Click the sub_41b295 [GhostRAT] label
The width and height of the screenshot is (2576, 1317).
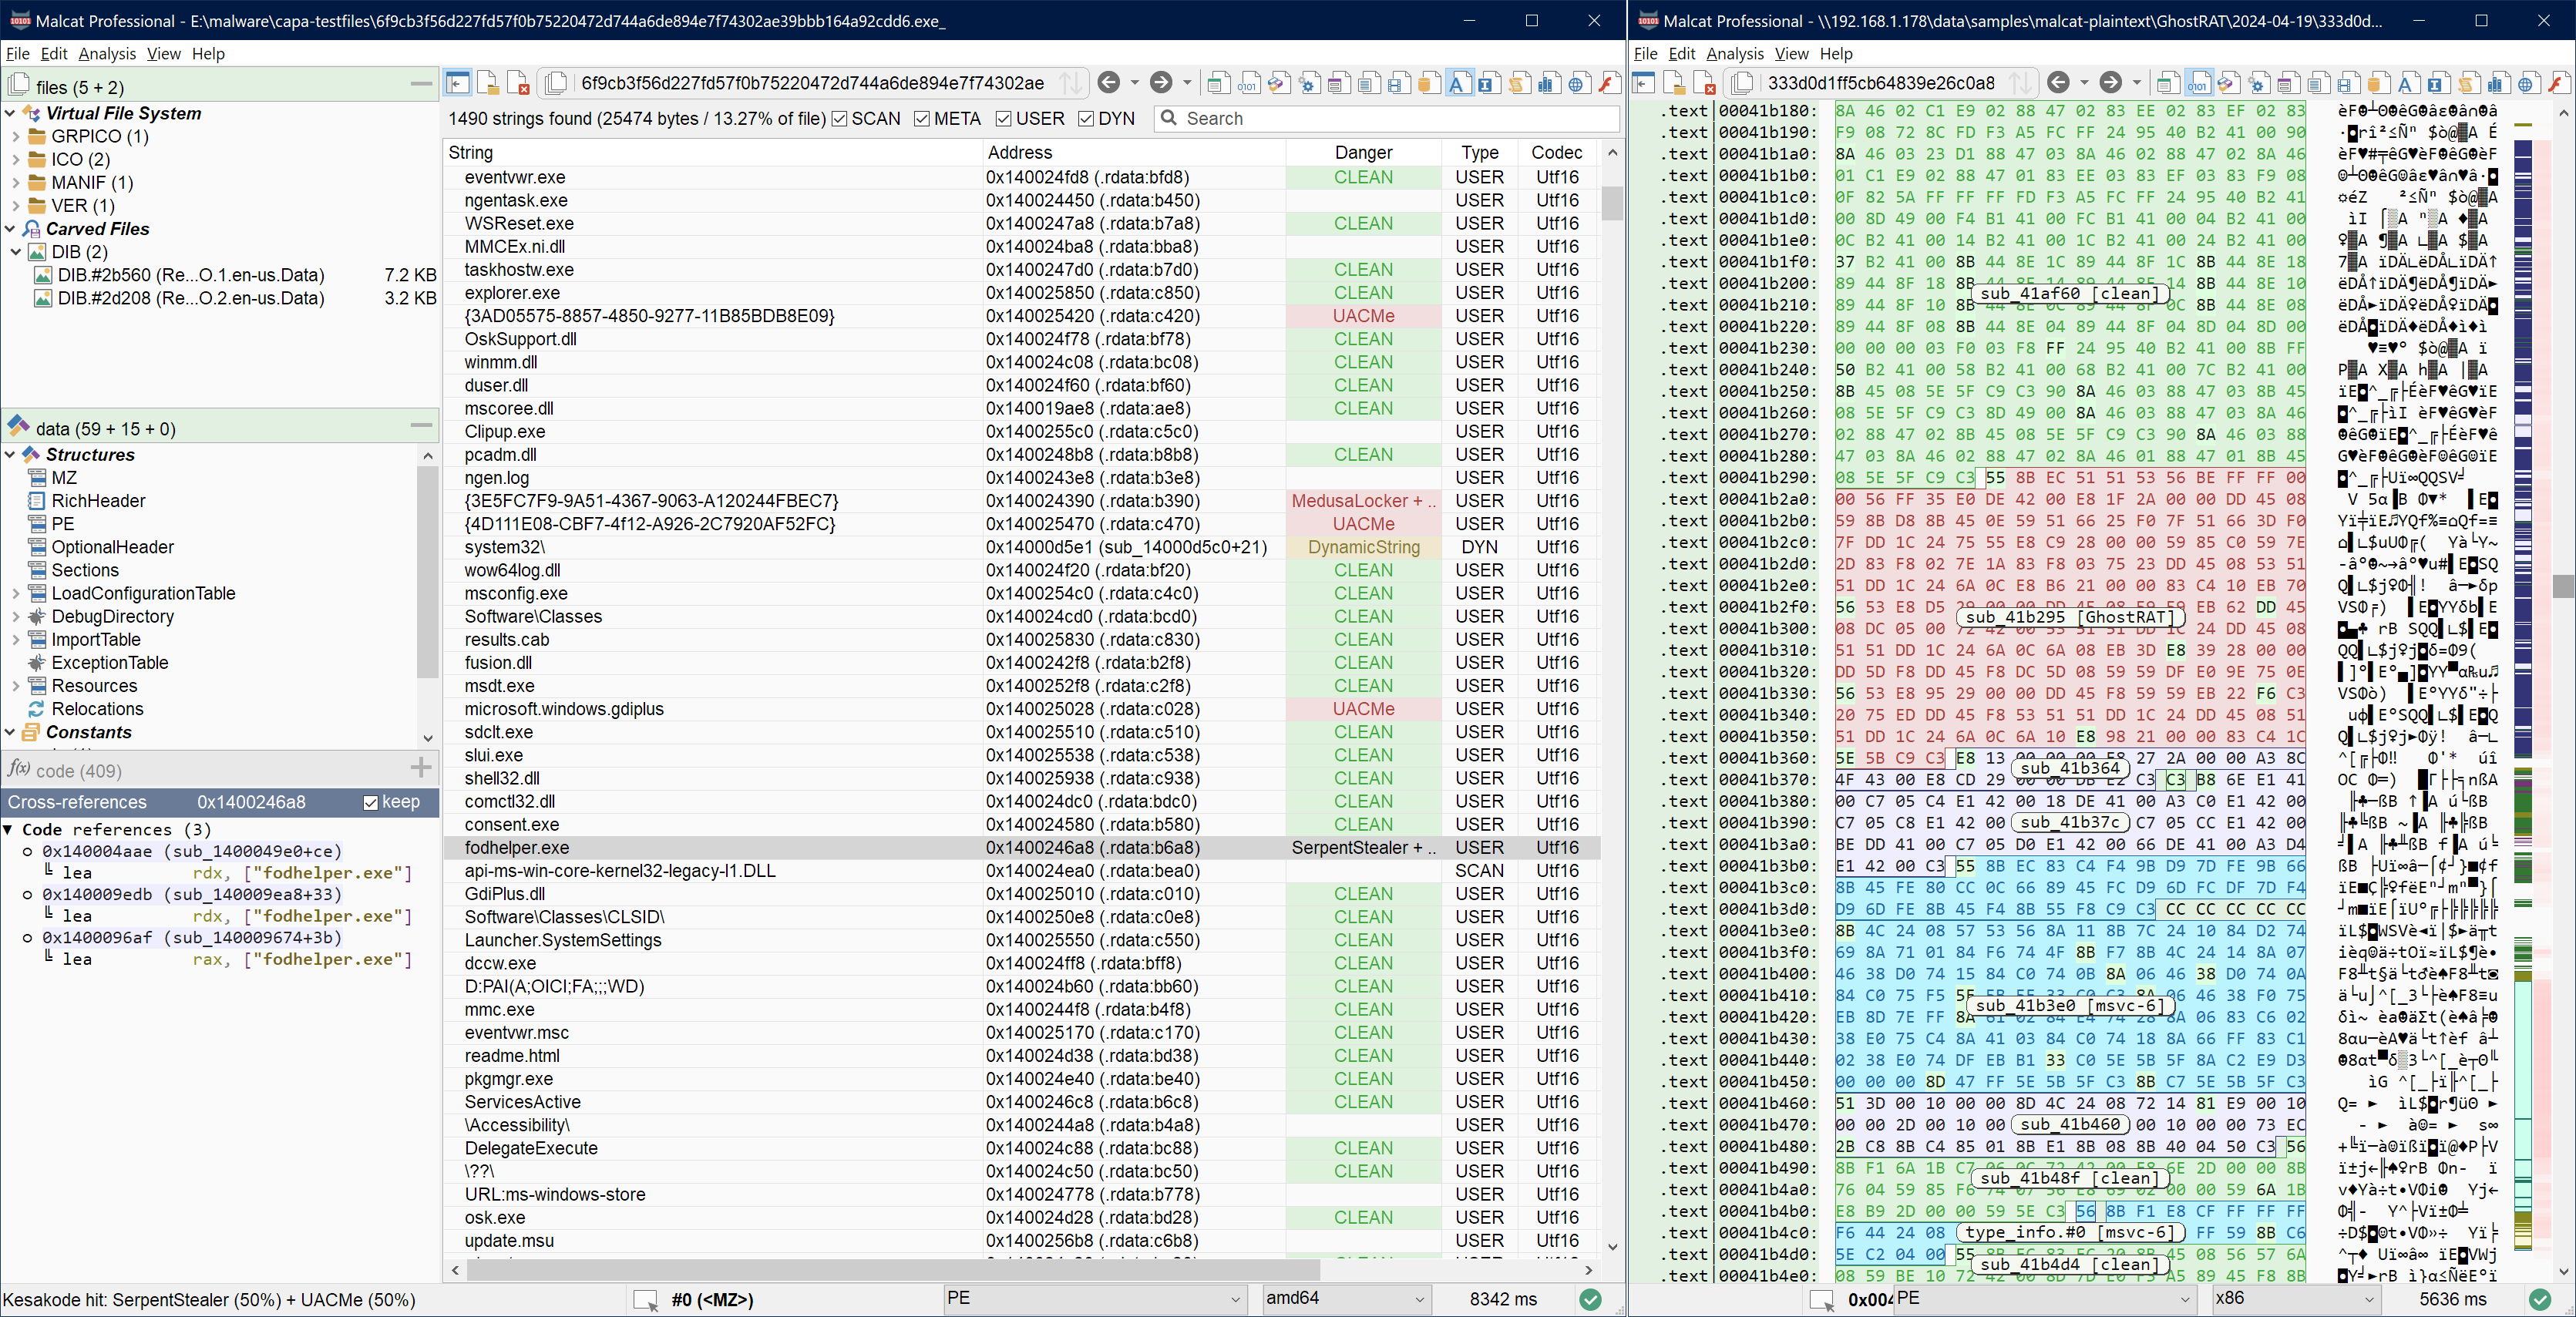tap(2072, 617)
